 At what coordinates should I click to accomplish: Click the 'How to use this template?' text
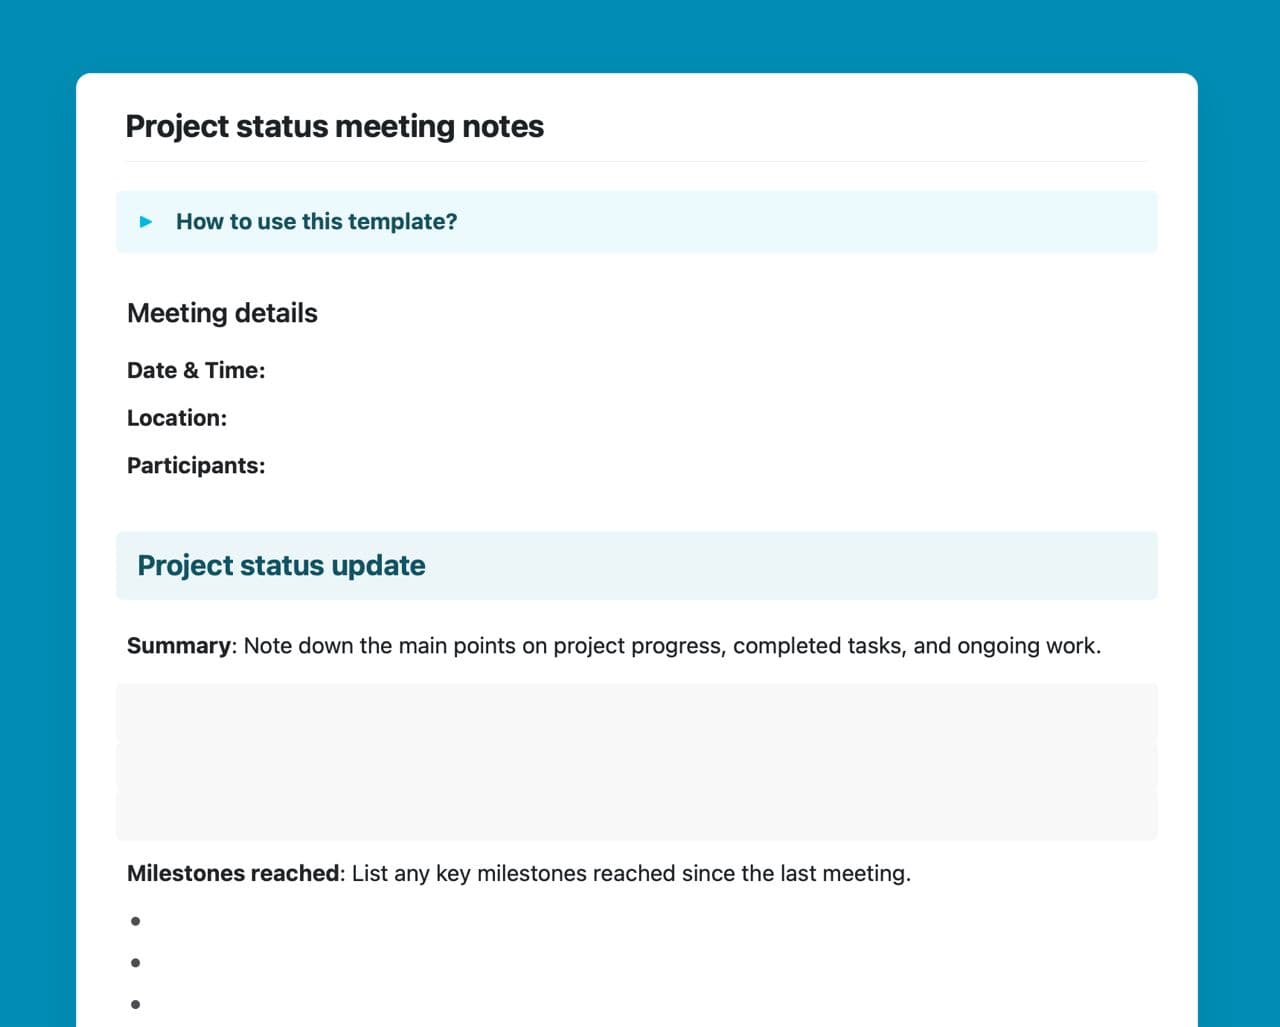point(316,222)
